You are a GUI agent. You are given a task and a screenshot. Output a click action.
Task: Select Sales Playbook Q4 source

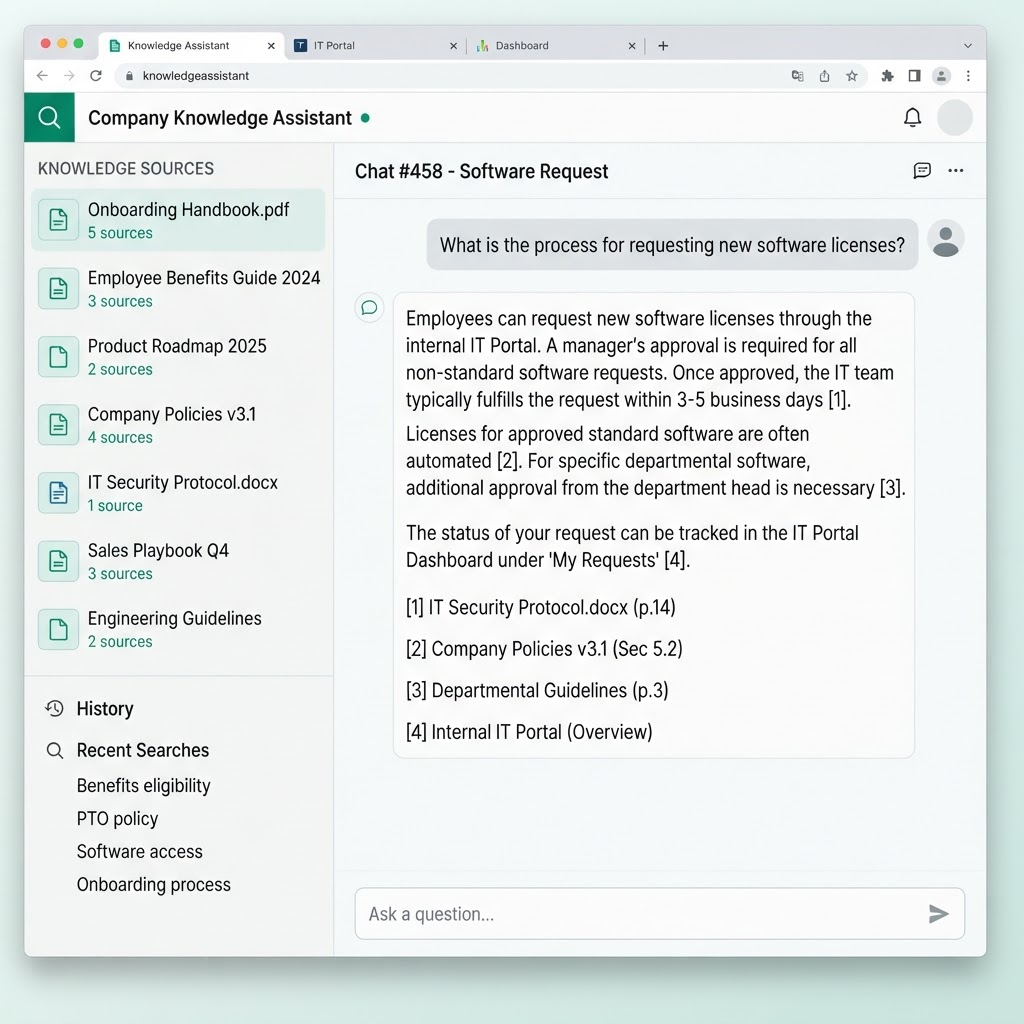(178, 561)
